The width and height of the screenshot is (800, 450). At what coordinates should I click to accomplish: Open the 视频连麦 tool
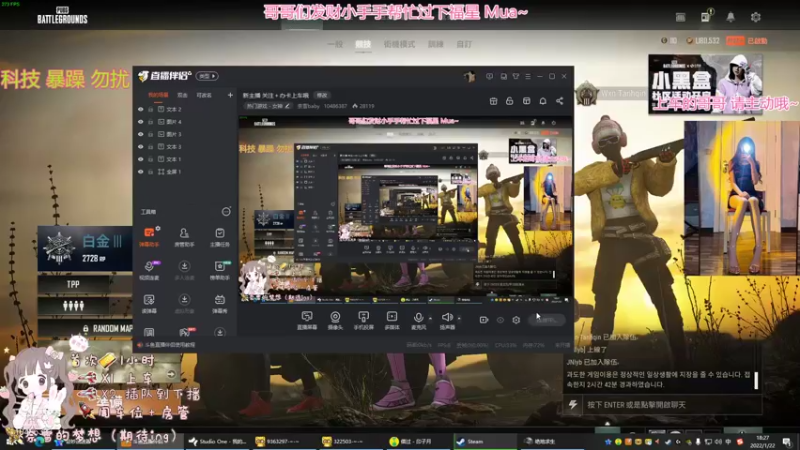149,270
